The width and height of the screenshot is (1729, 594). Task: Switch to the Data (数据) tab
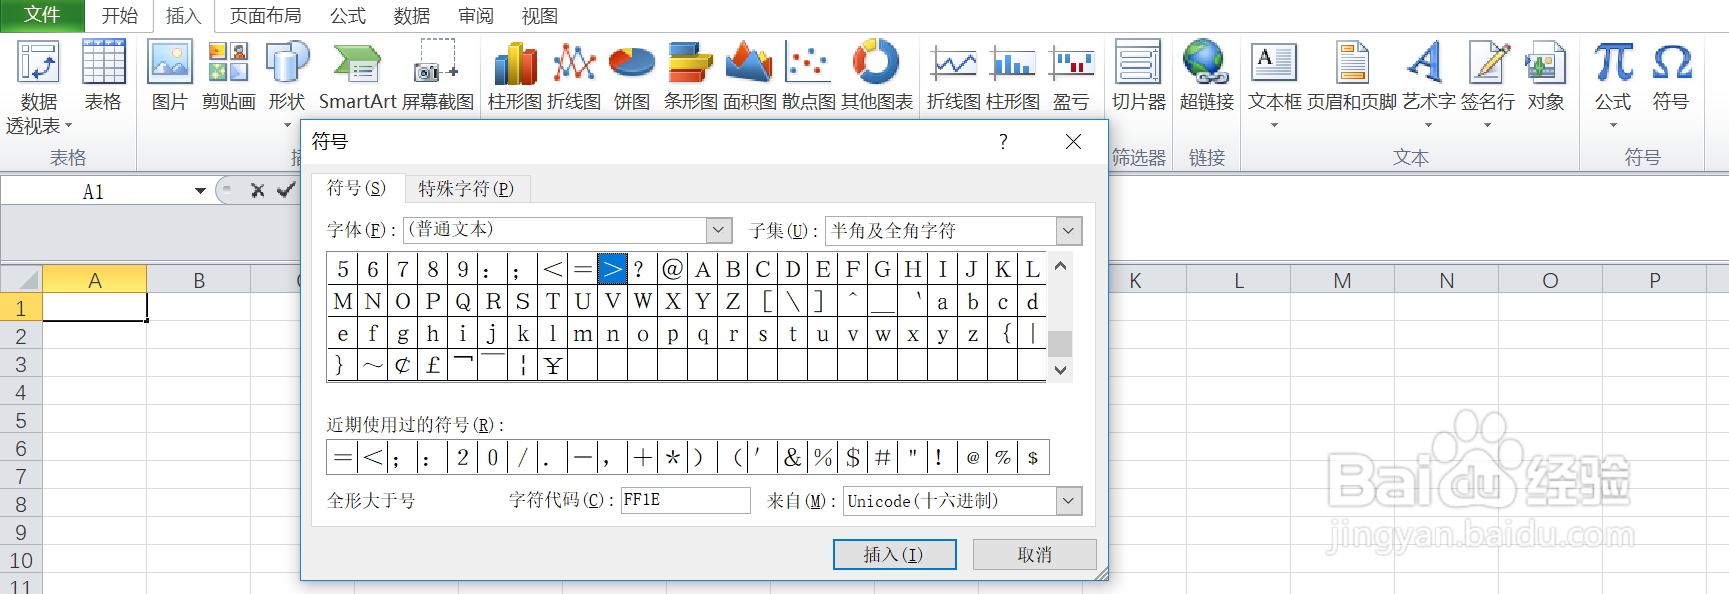point(412,16)
